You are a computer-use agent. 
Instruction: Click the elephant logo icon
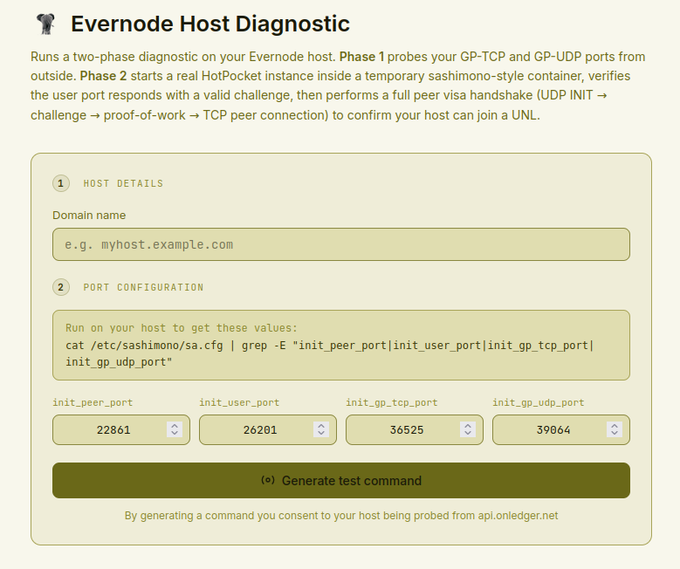tap(46, 23)
